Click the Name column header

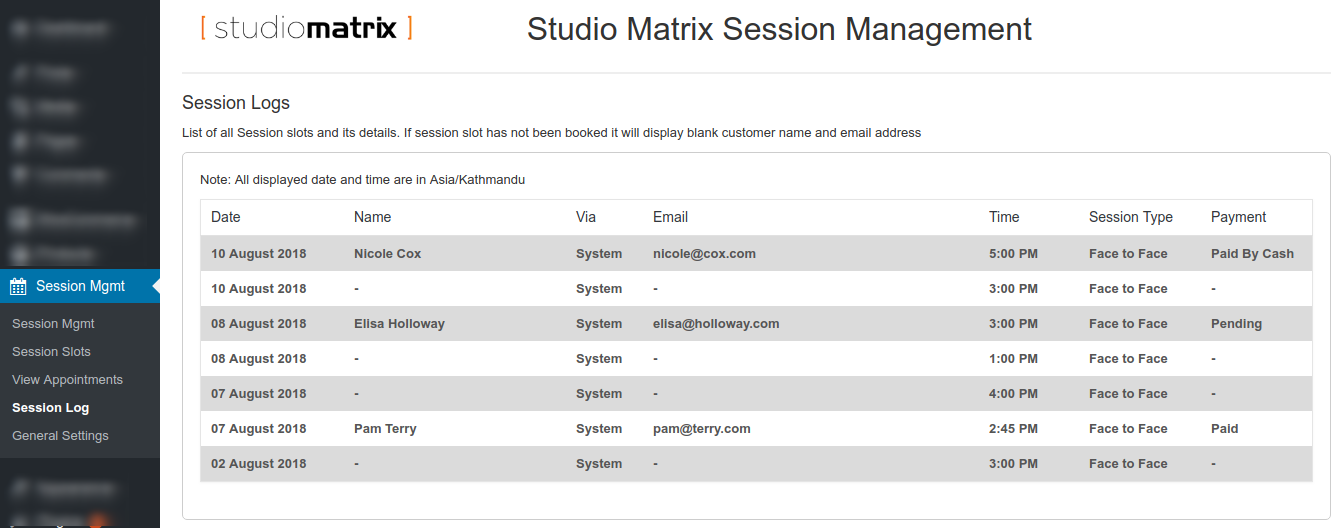[x=372, y=217]
